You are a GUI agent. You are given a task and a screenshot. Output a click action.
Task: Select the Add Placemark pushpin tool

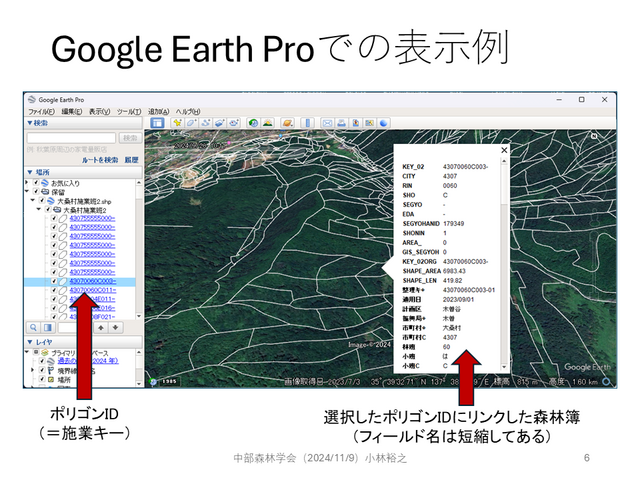177,123
